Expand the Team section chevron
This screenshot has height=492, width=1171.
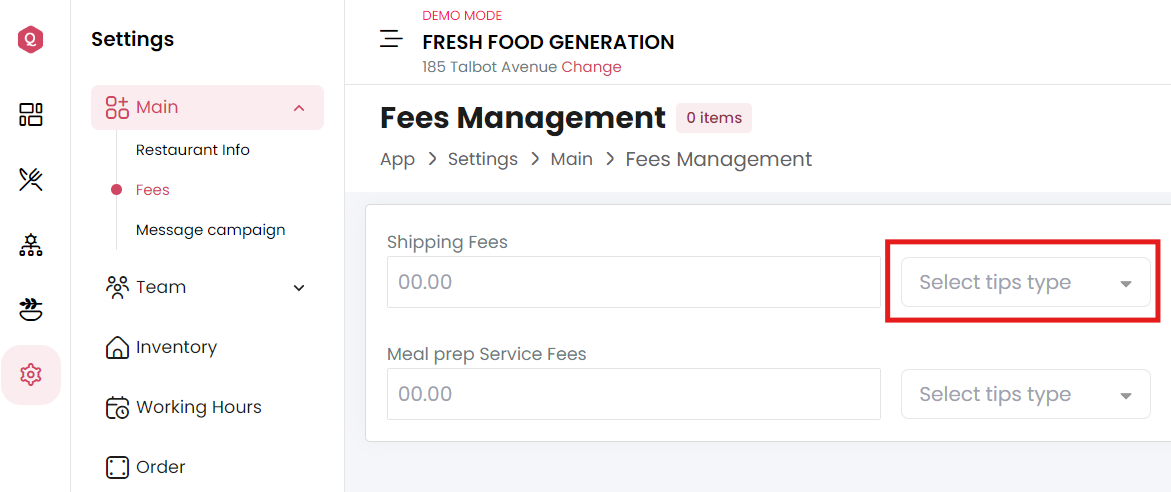click(299, 287)
